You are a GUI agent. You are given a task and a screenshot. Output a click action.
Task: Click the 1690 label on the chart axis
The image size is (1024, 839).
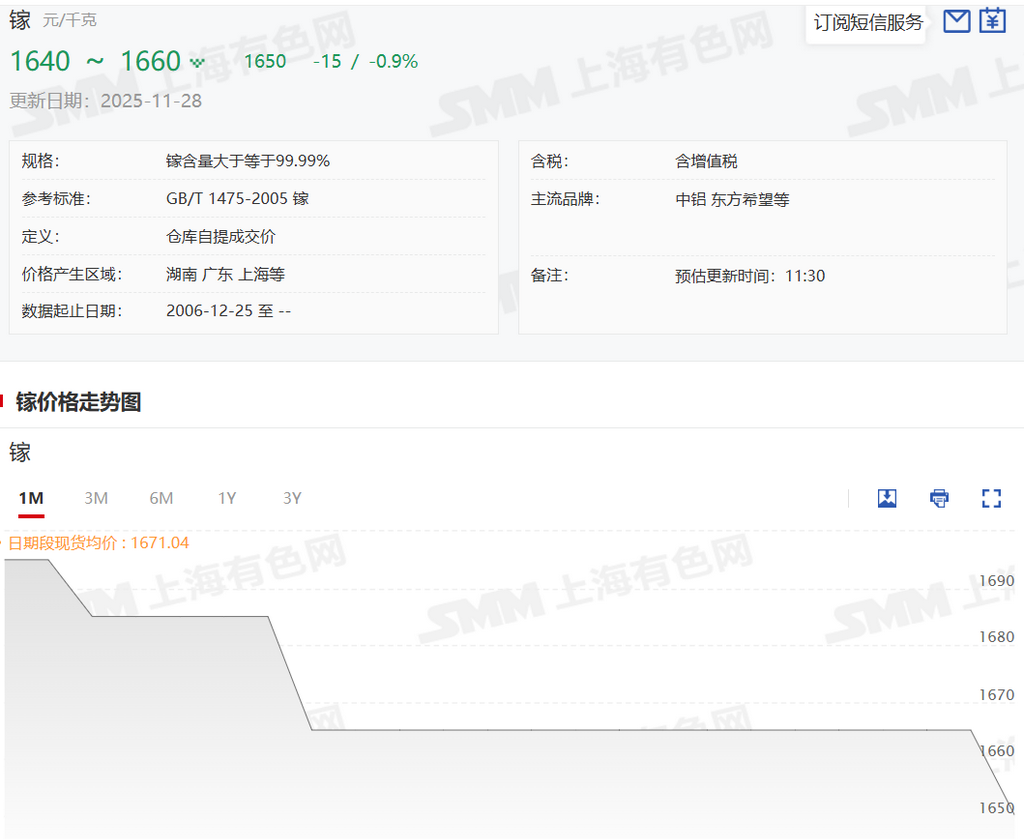(x=996, y=580)
